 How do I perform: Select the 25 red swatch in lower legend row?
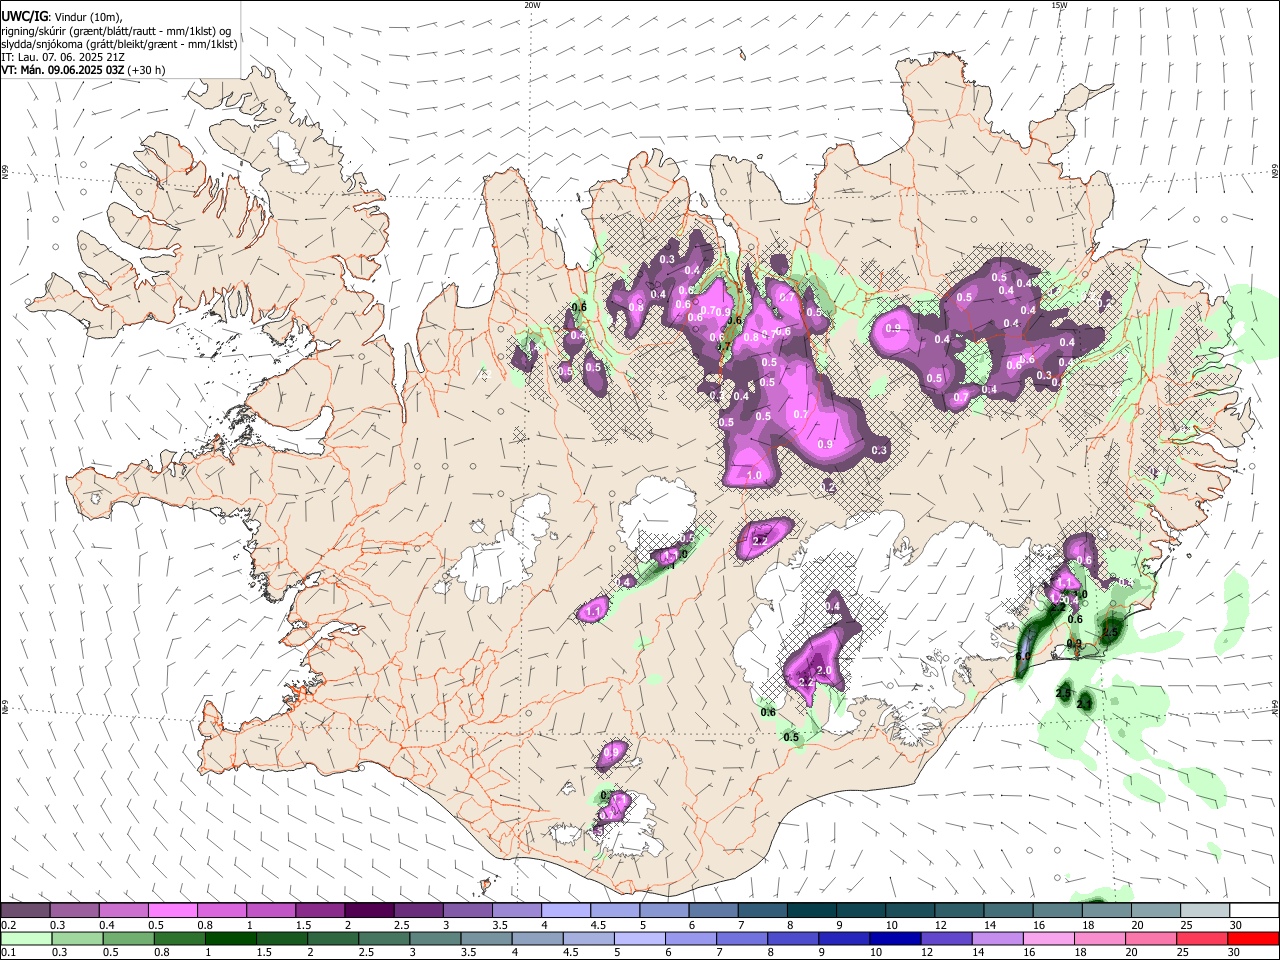pyautogui.click(x=1201, y=939)
